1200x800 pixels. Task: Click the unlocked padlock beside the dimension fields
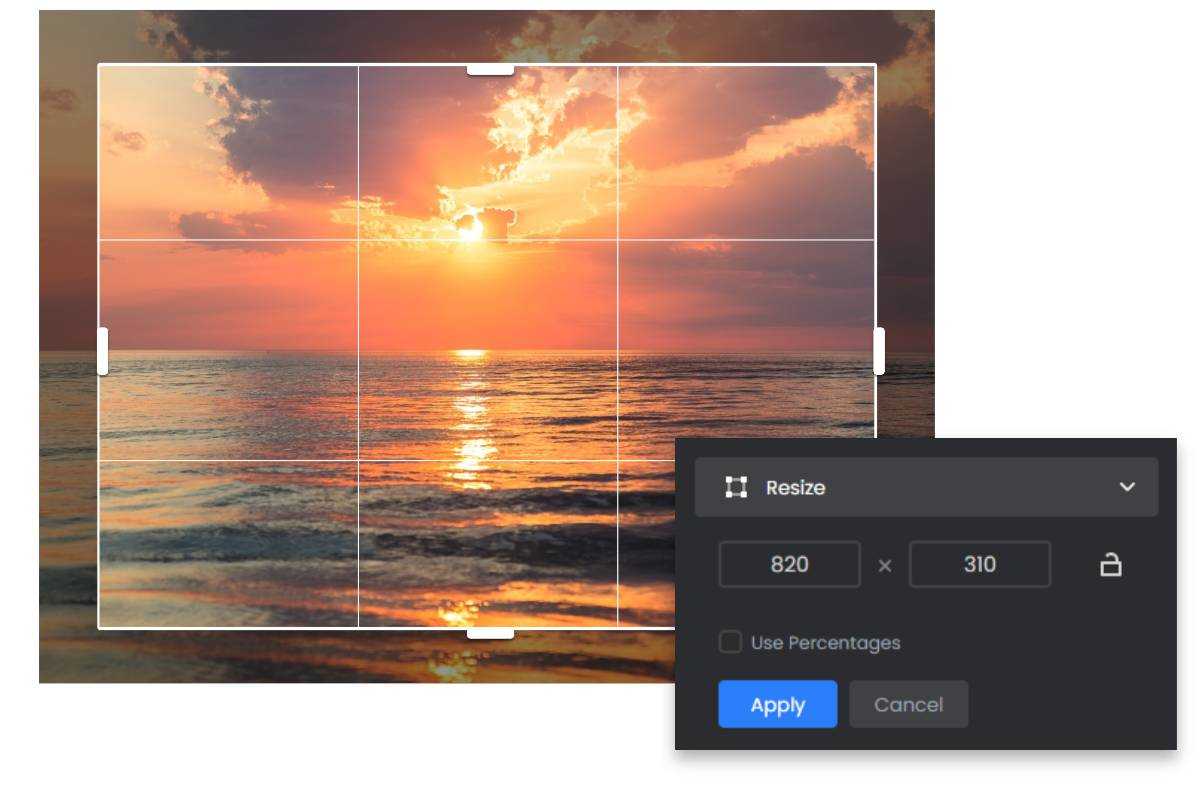pos(1113,564)
